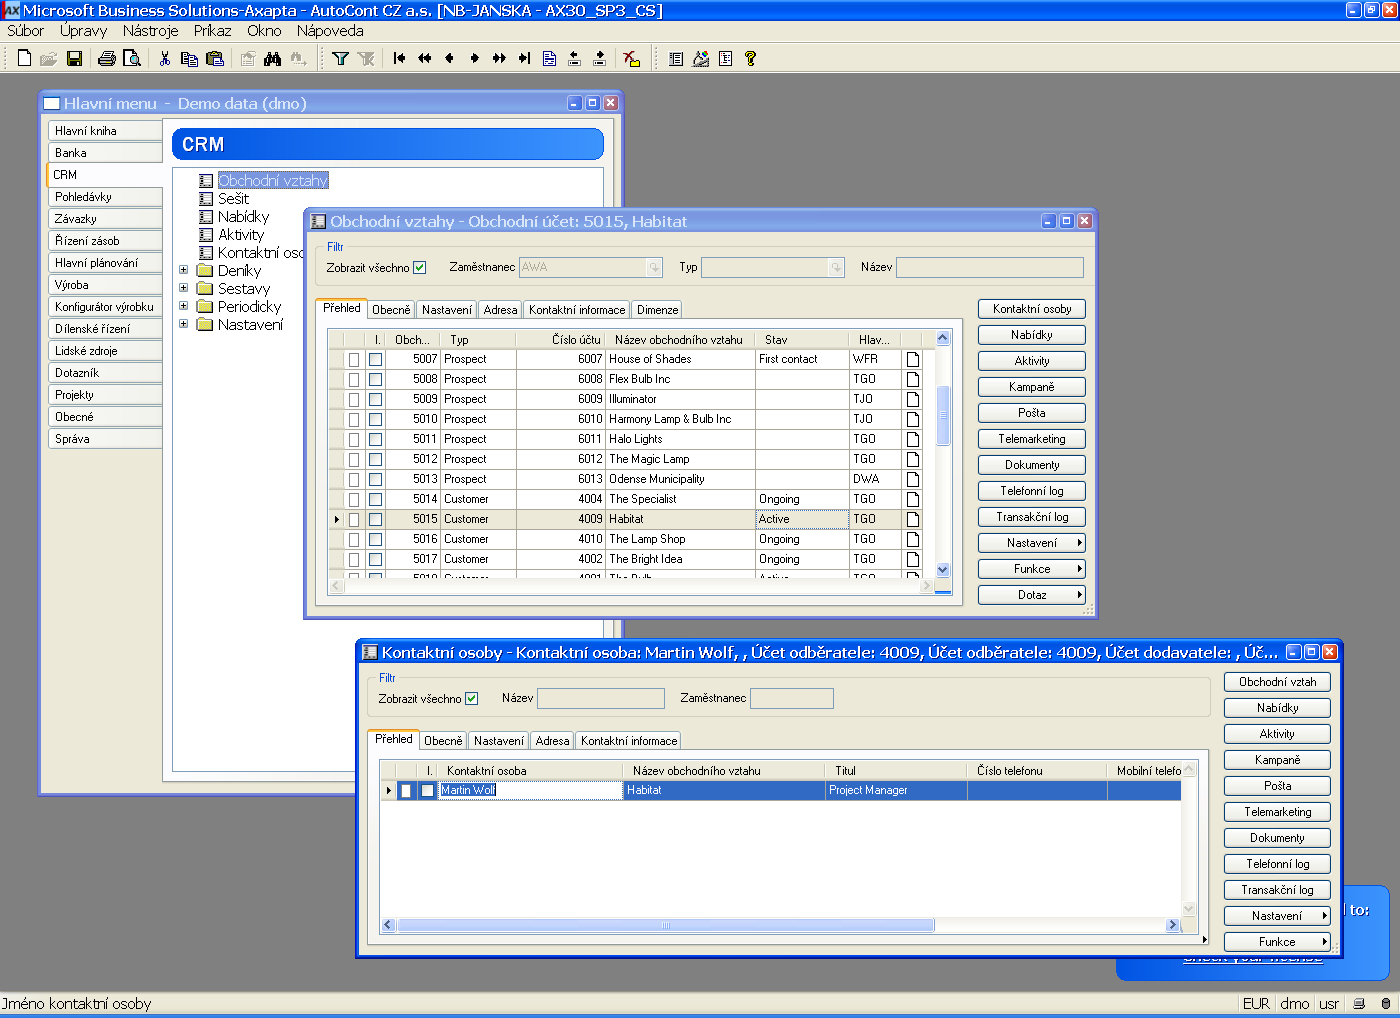The image size is (1400, 1018).
Task: Click the Sešit form icon in CRM tree
Action: click(206, 199)
